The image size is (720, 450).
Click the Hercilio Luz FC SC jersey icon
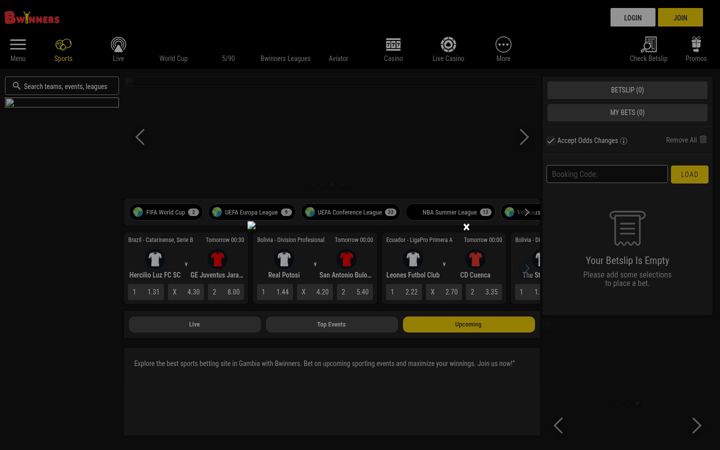(155, 259)
